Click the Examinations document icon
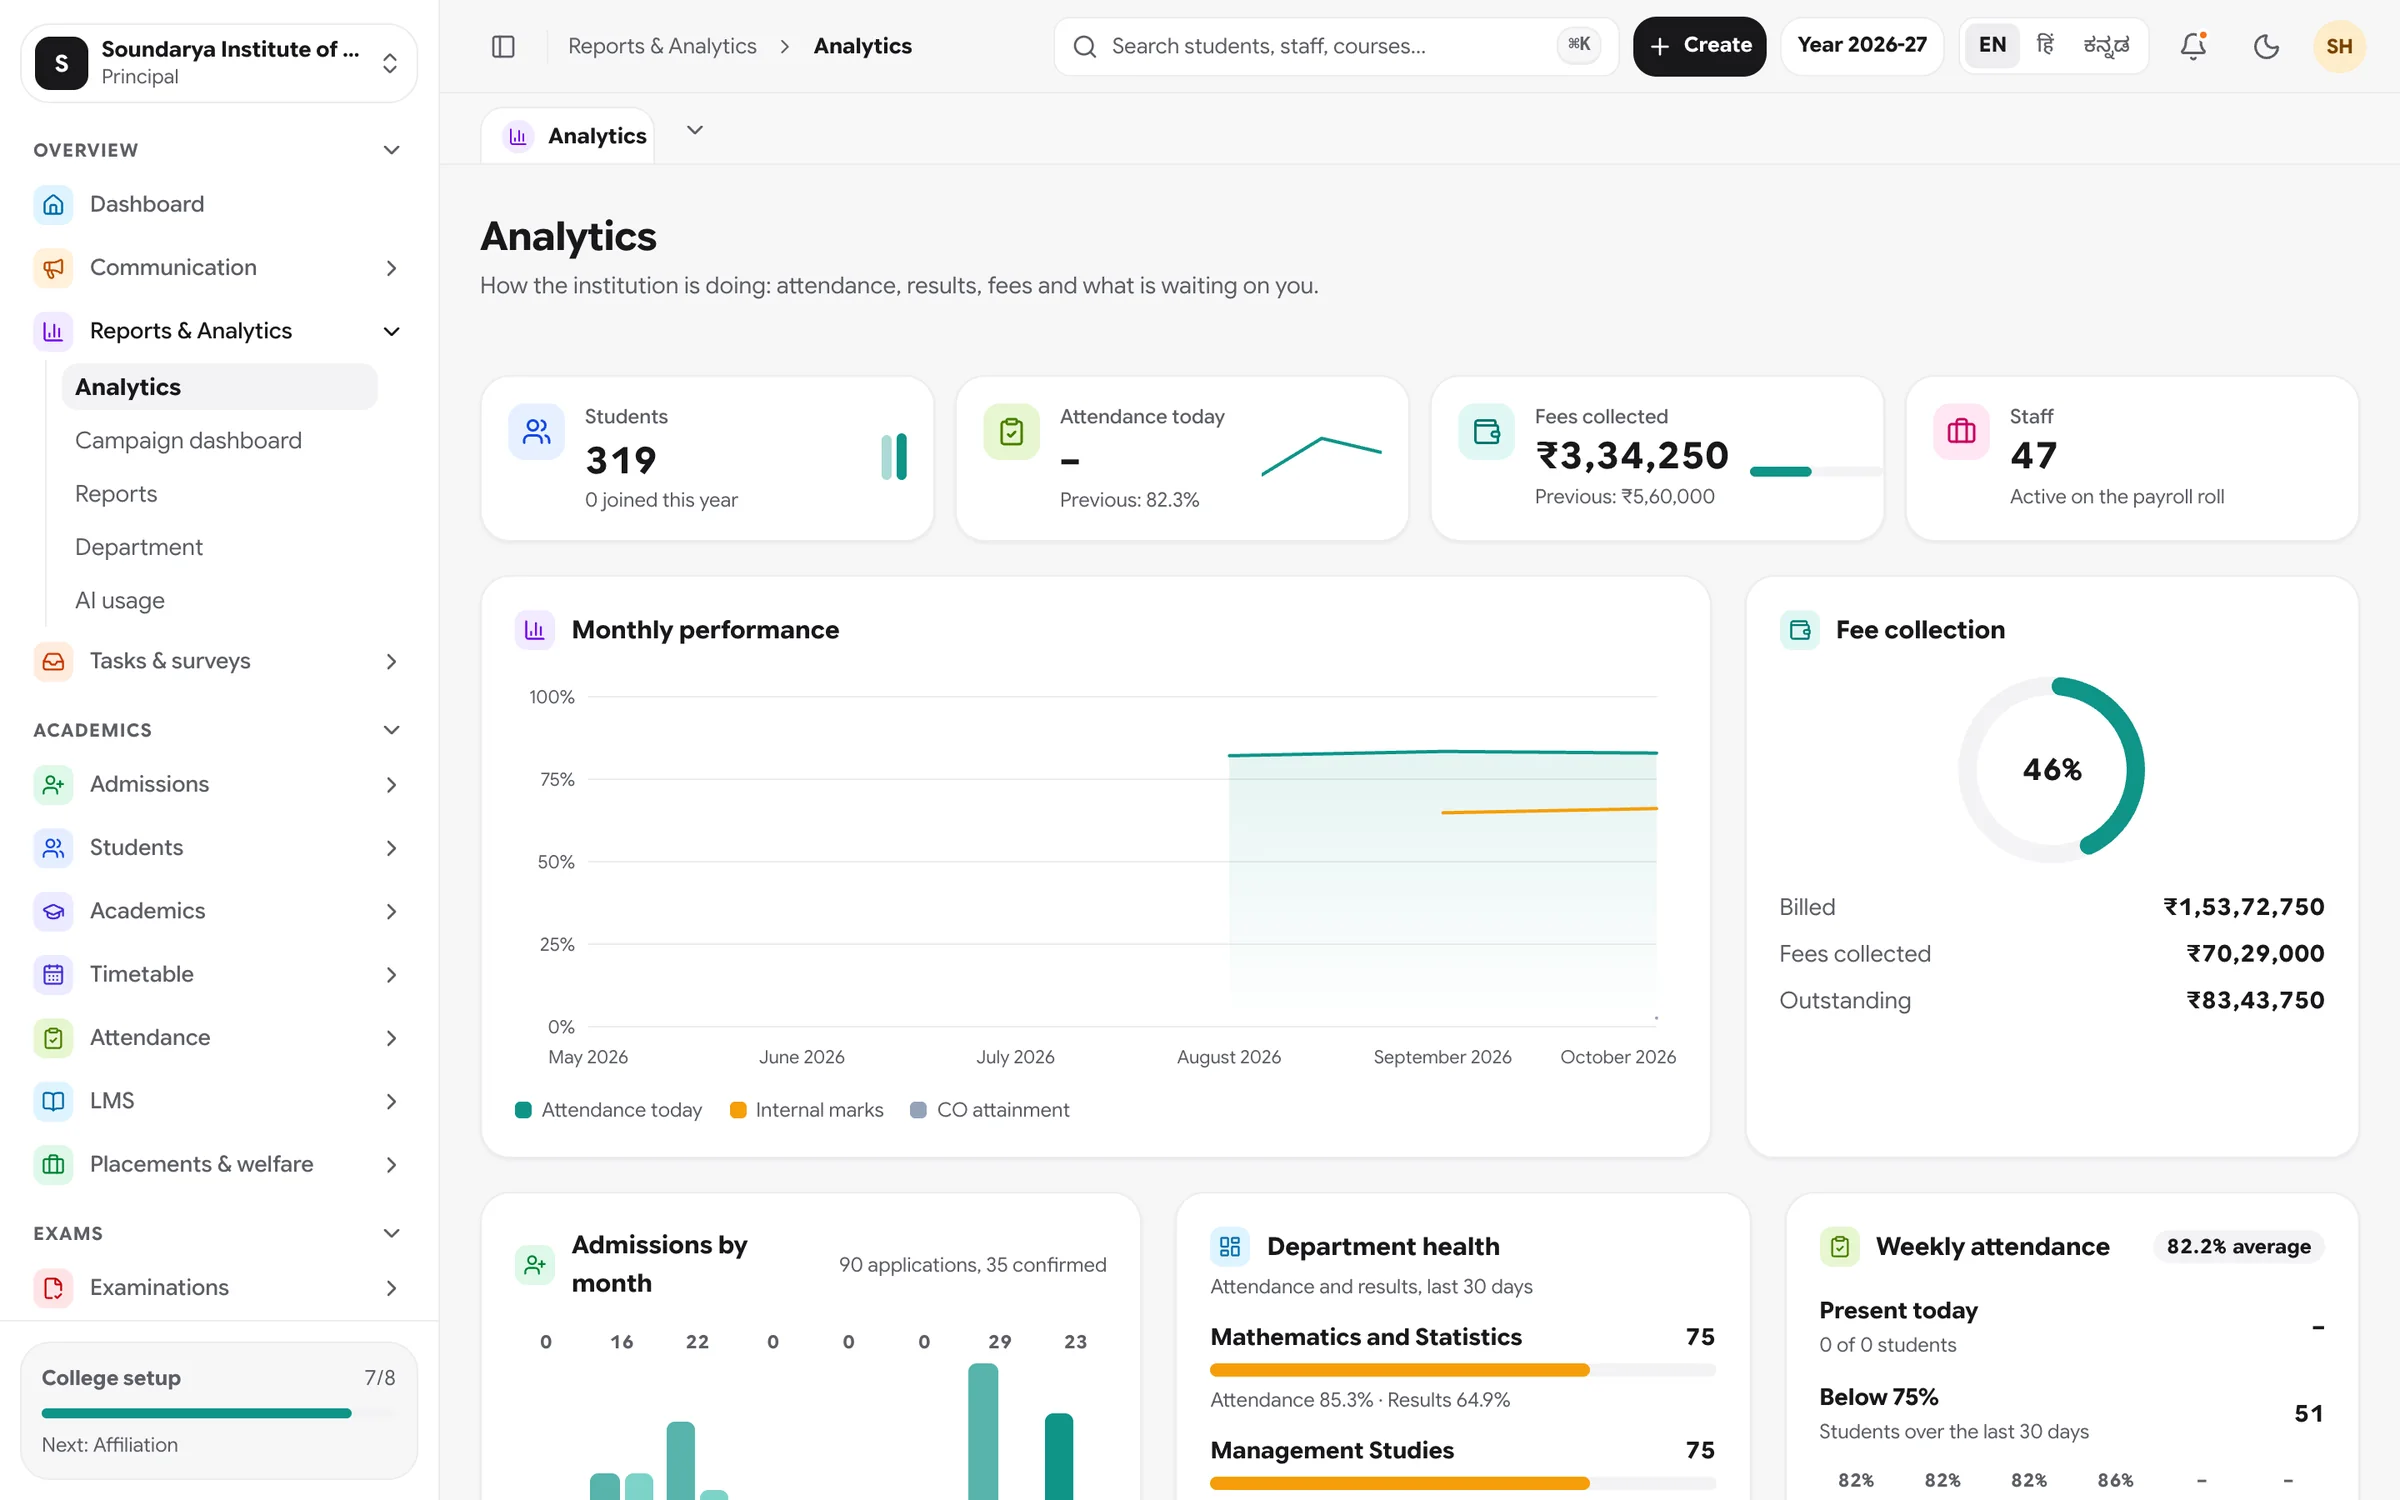The width and height of the screenshot is (2400, 1500). [x=53, y=1288]
